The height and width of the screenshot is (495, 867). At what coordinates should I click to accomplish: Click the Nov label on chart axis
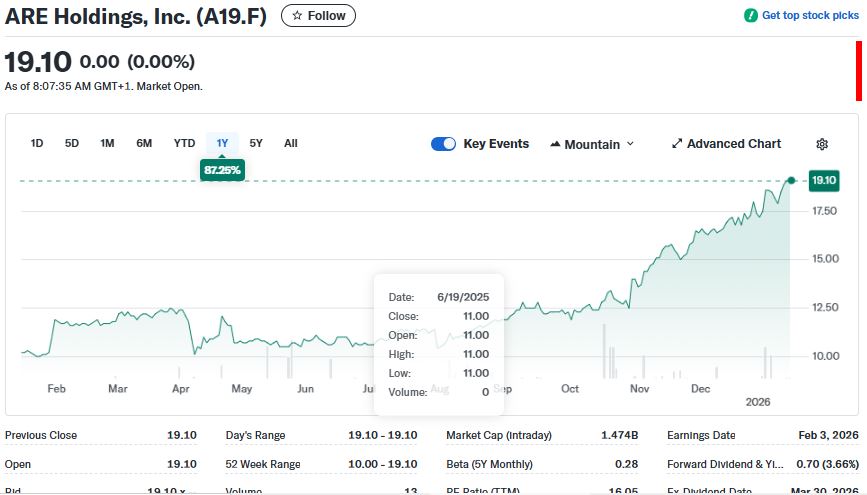click(640, 389)
